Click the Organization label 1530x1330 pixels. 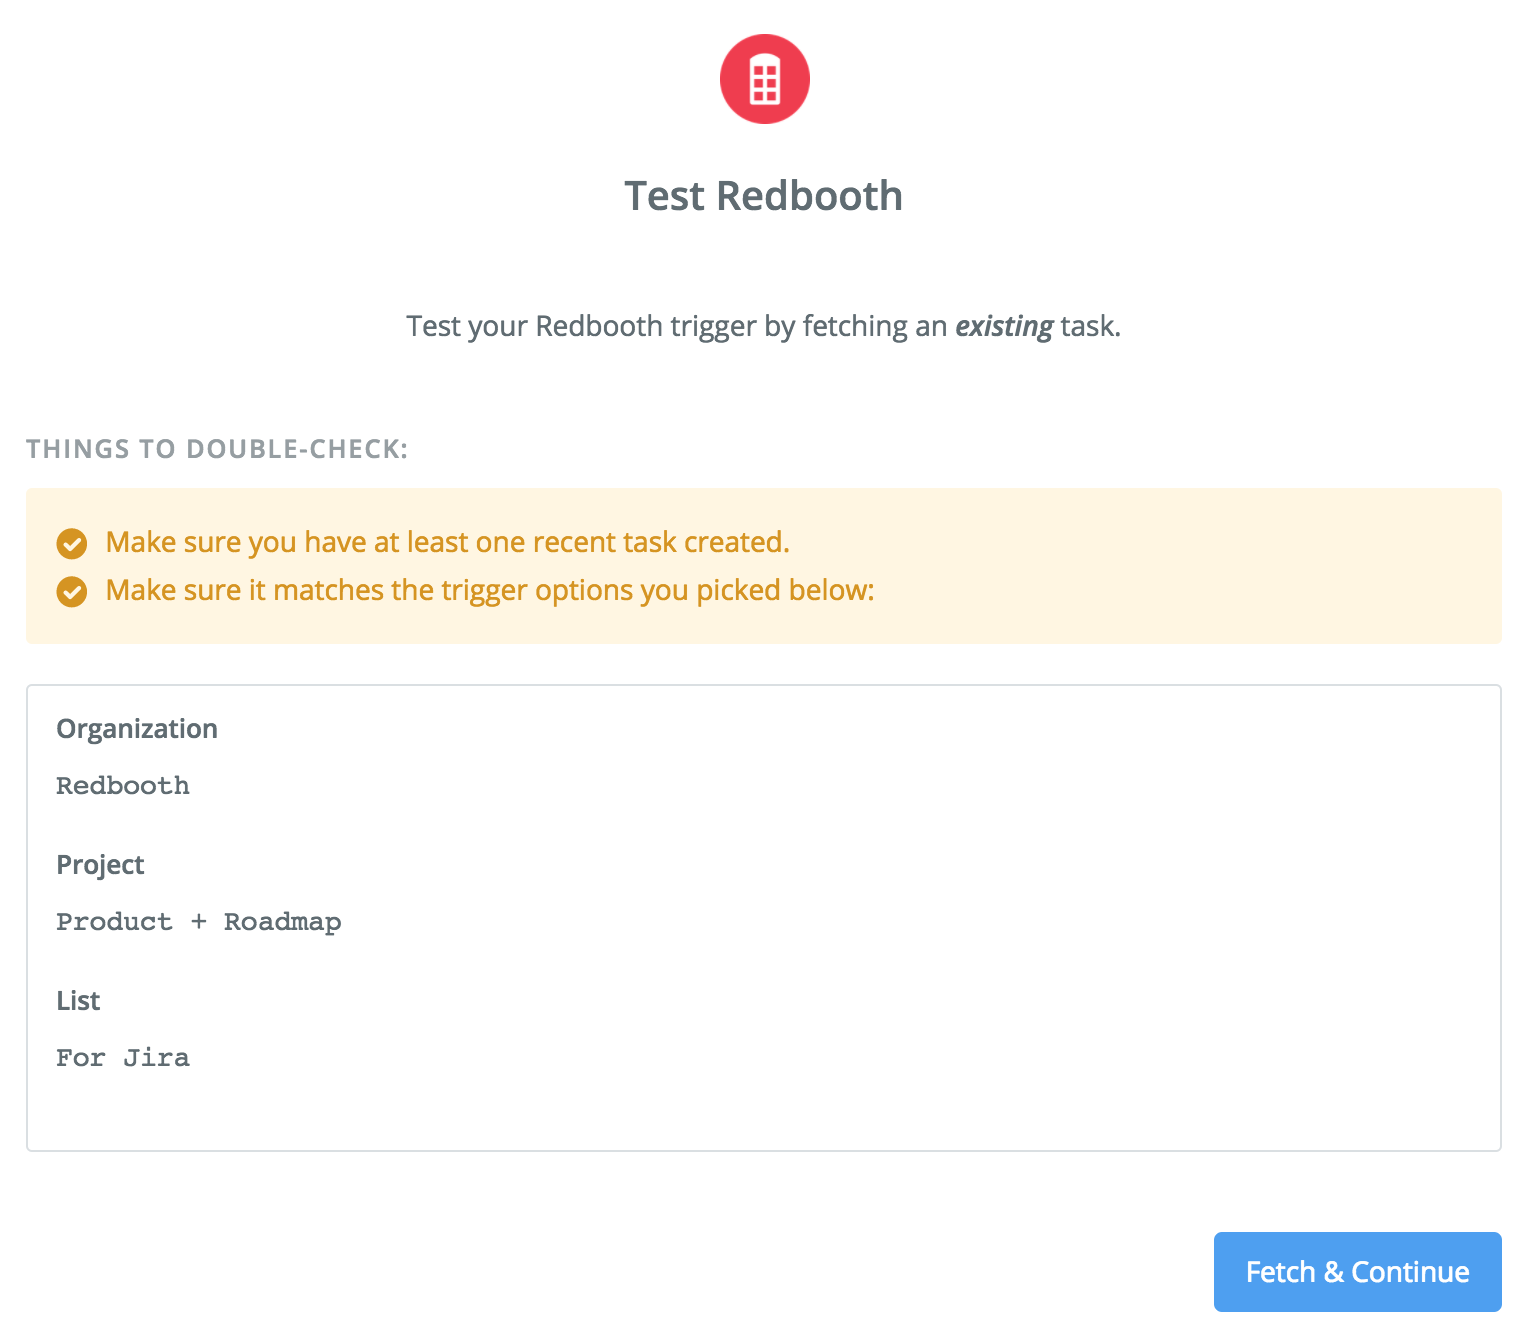pyautogui.click(x=137, y=729)
